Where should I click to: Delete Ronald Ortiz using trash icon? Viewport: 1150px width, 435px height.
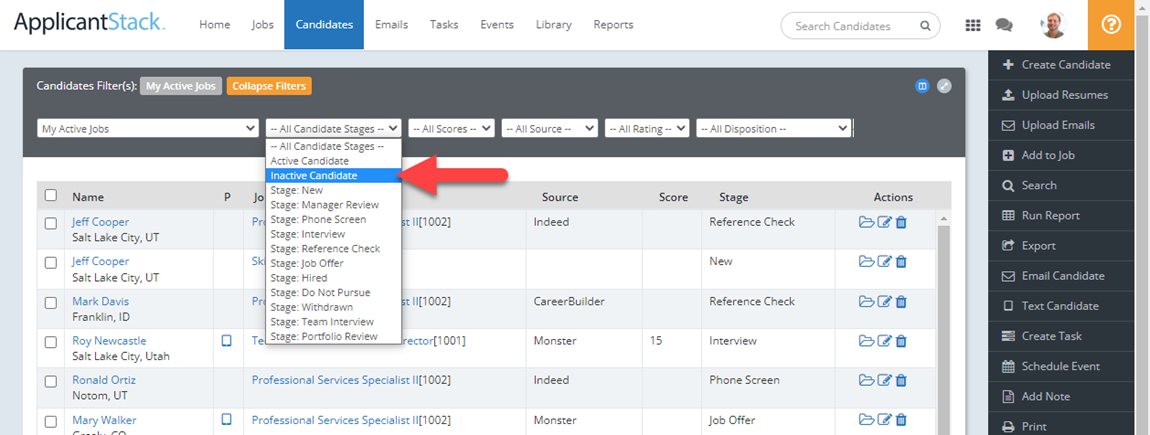pyautogui.click(x=901, y=380)
